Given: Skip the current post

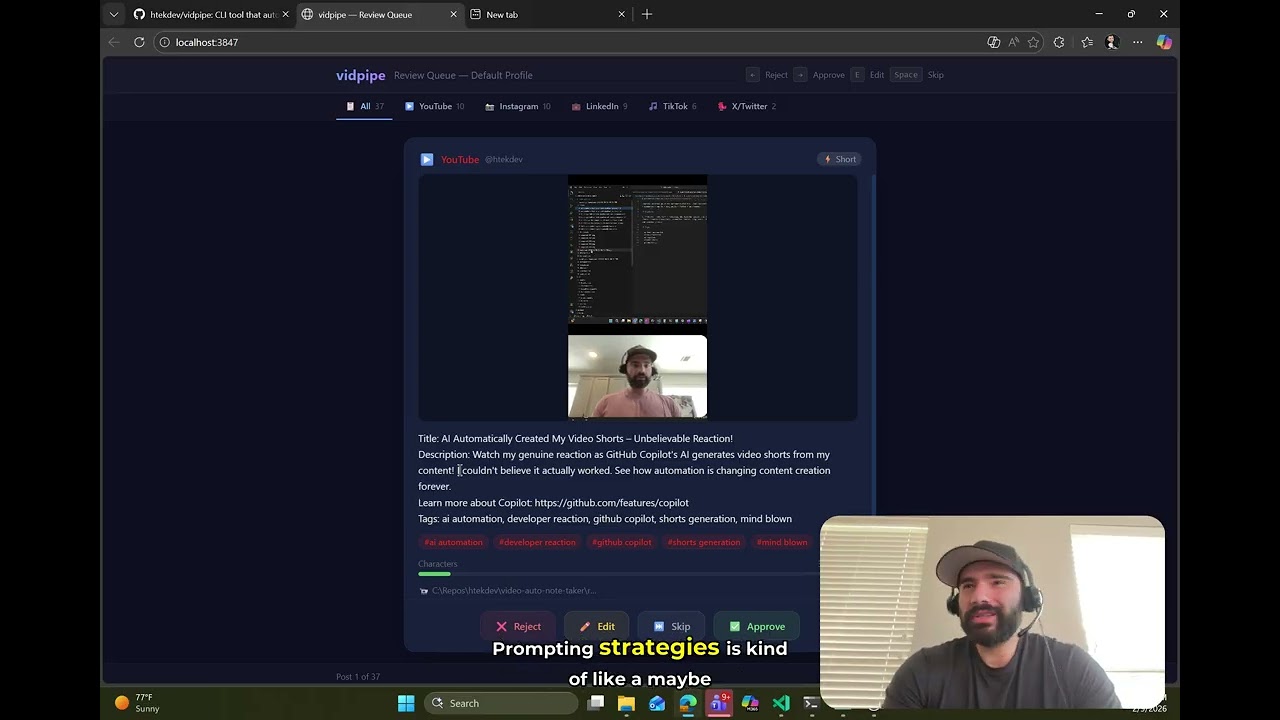Looking at the screenshot, I should [672, 626].
